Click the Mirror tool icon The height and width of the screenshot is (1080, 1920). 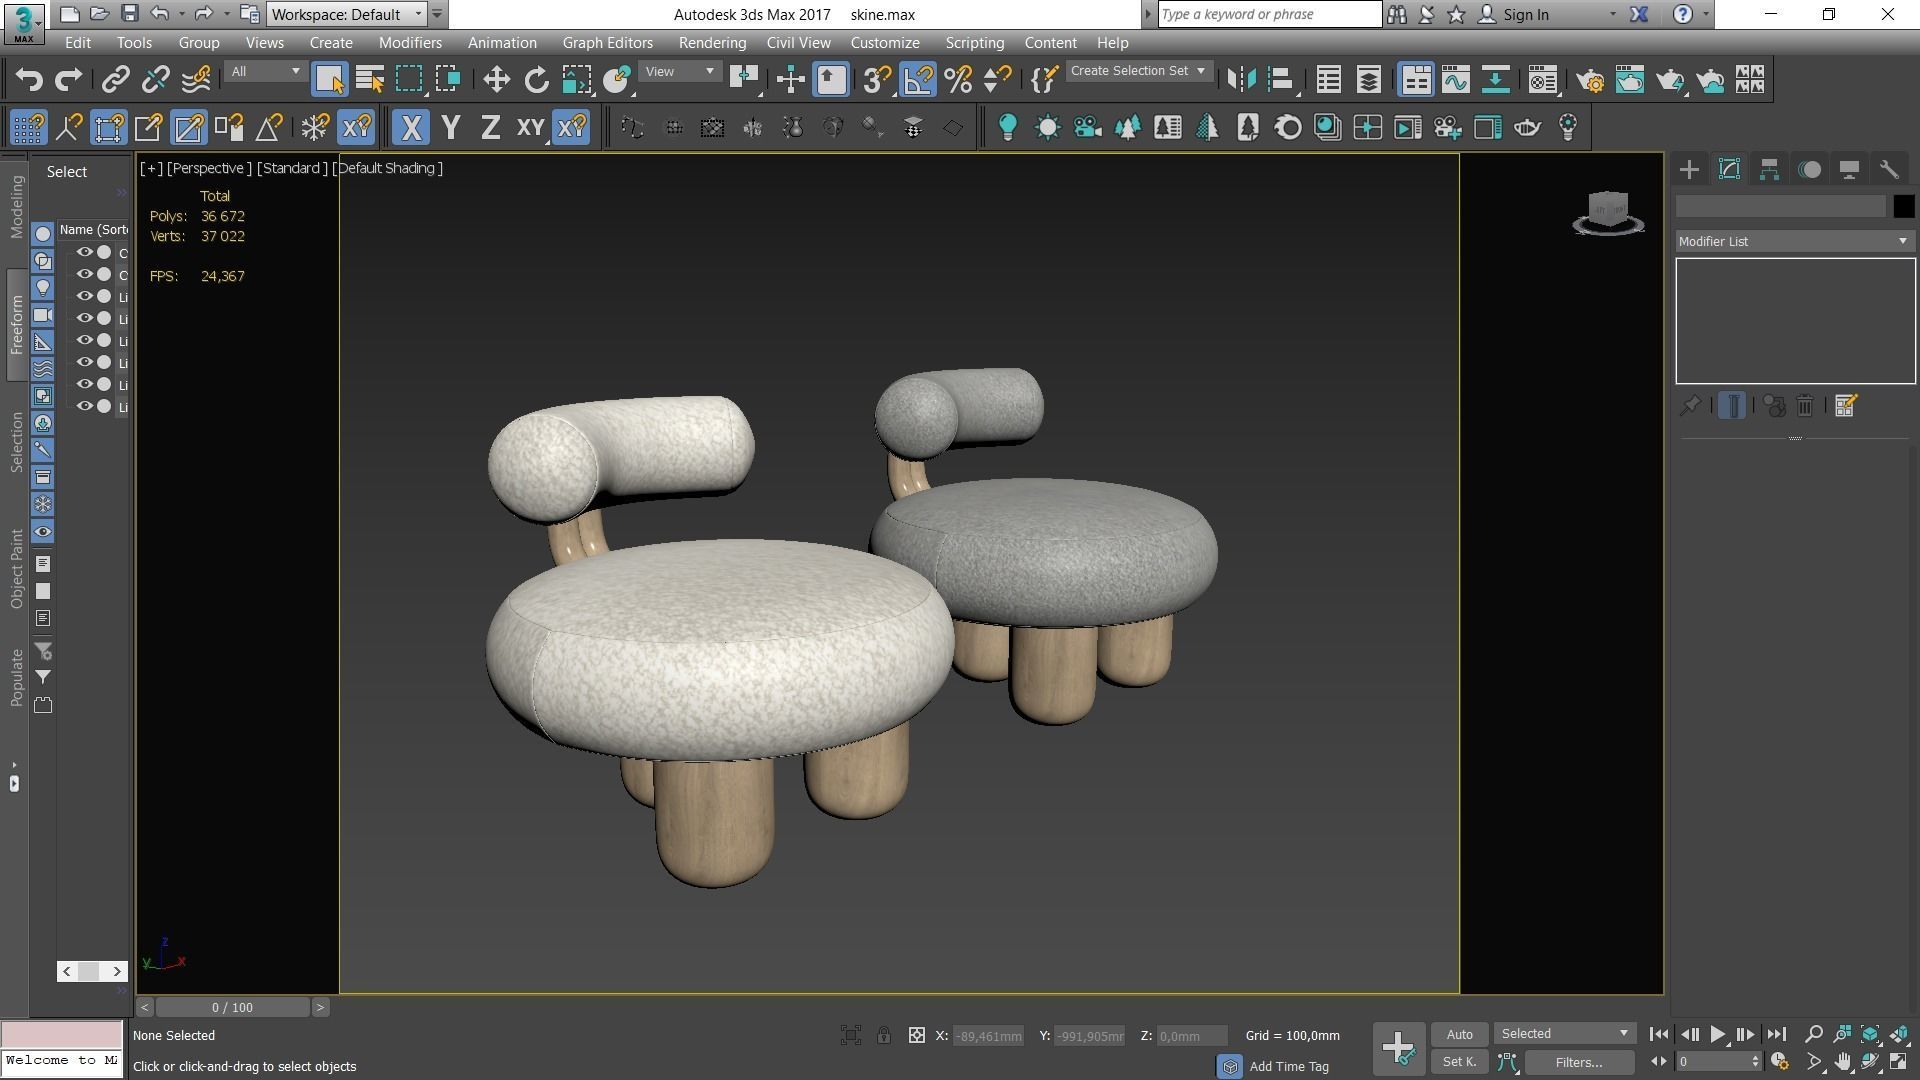coord(1241,80)
